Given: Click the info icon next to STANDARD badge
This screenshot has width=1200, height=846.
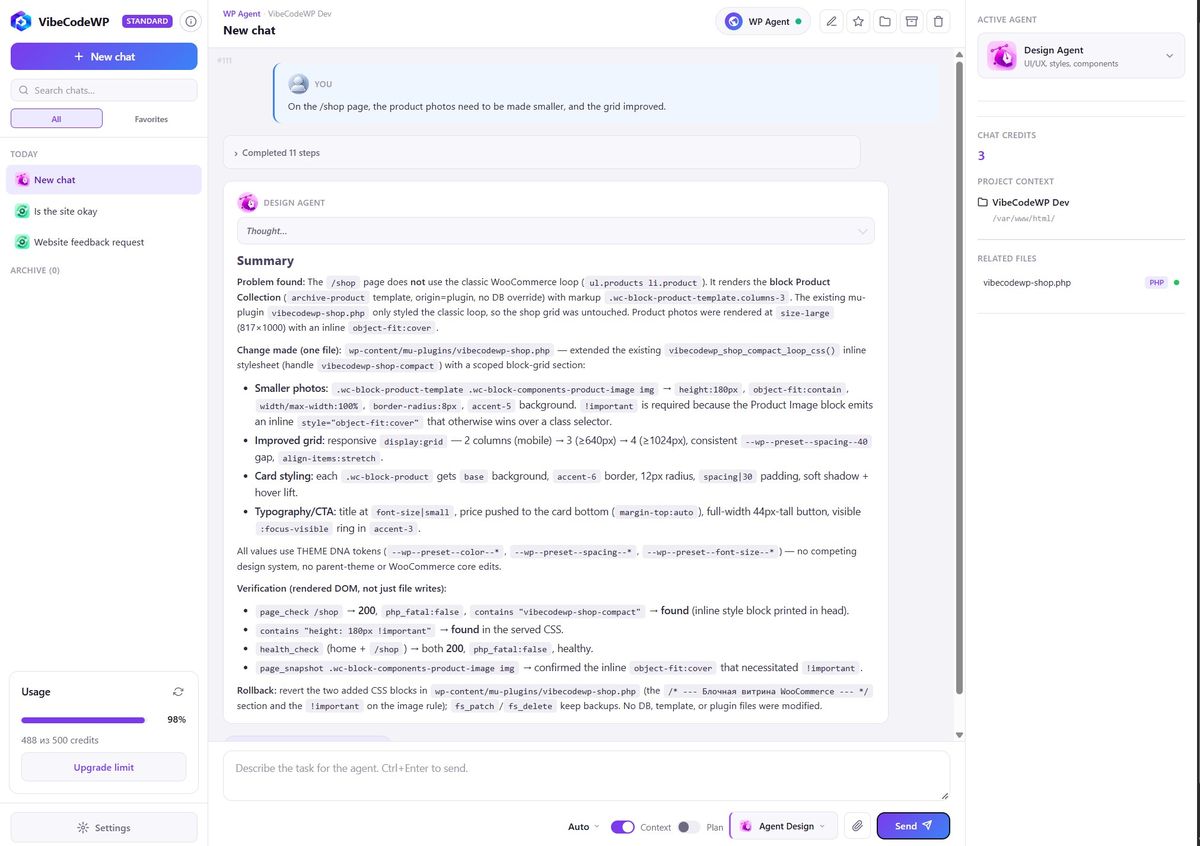Looking at the screenshot, I should tap(190, 21).
